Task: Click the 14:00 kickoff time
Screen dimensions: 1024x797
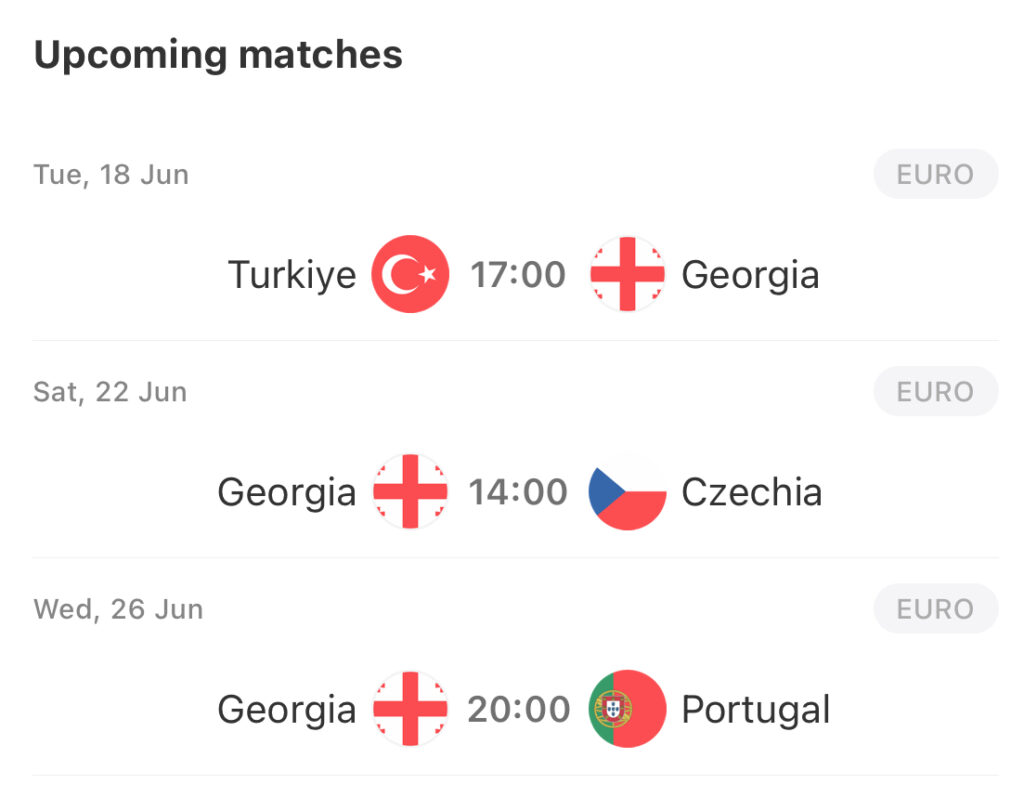Action: [x=518, y=492]
